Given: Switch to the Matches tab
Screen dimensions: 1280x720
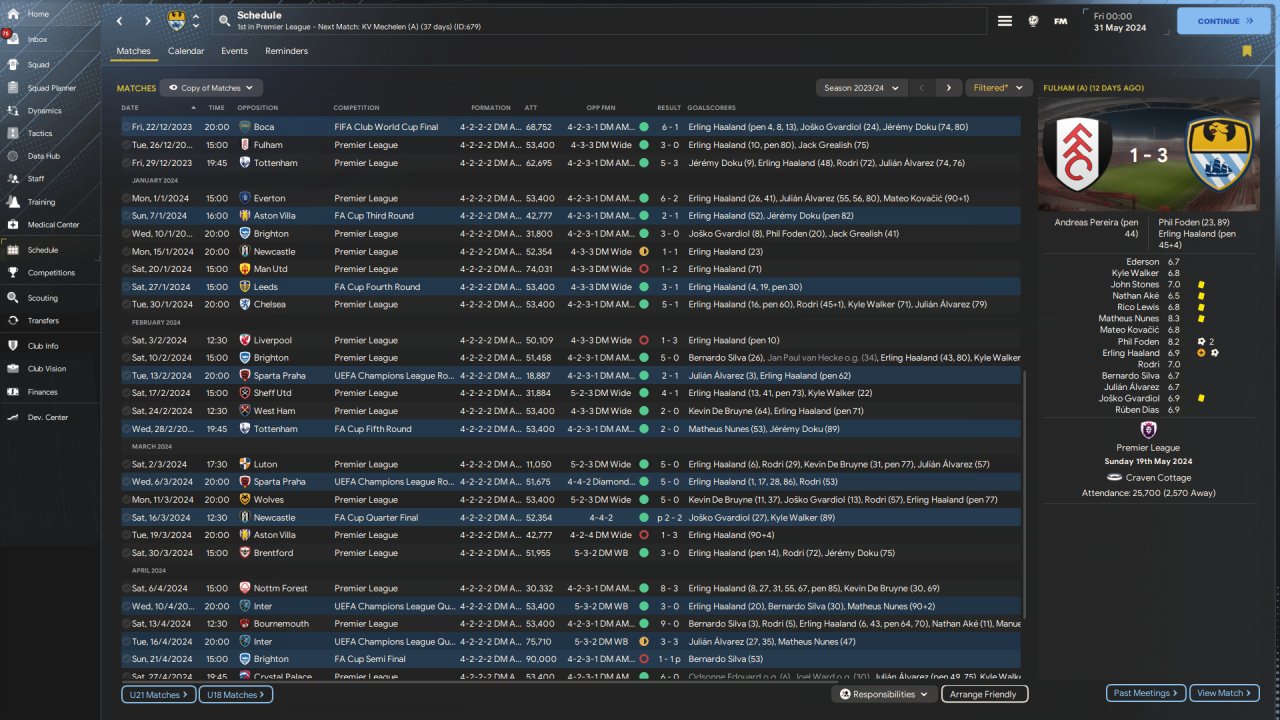Looking at the screenshot, I should [134, 51].
